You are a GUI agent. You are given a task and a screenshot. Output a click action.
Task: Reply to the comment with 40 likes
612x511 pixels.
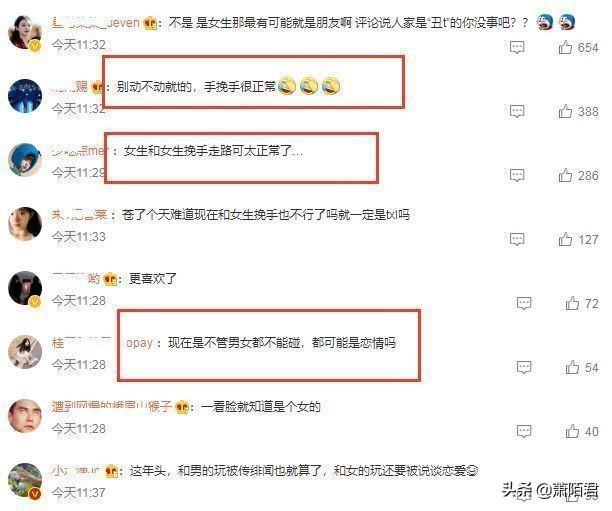pyautogui.click(x=524, y=431)
